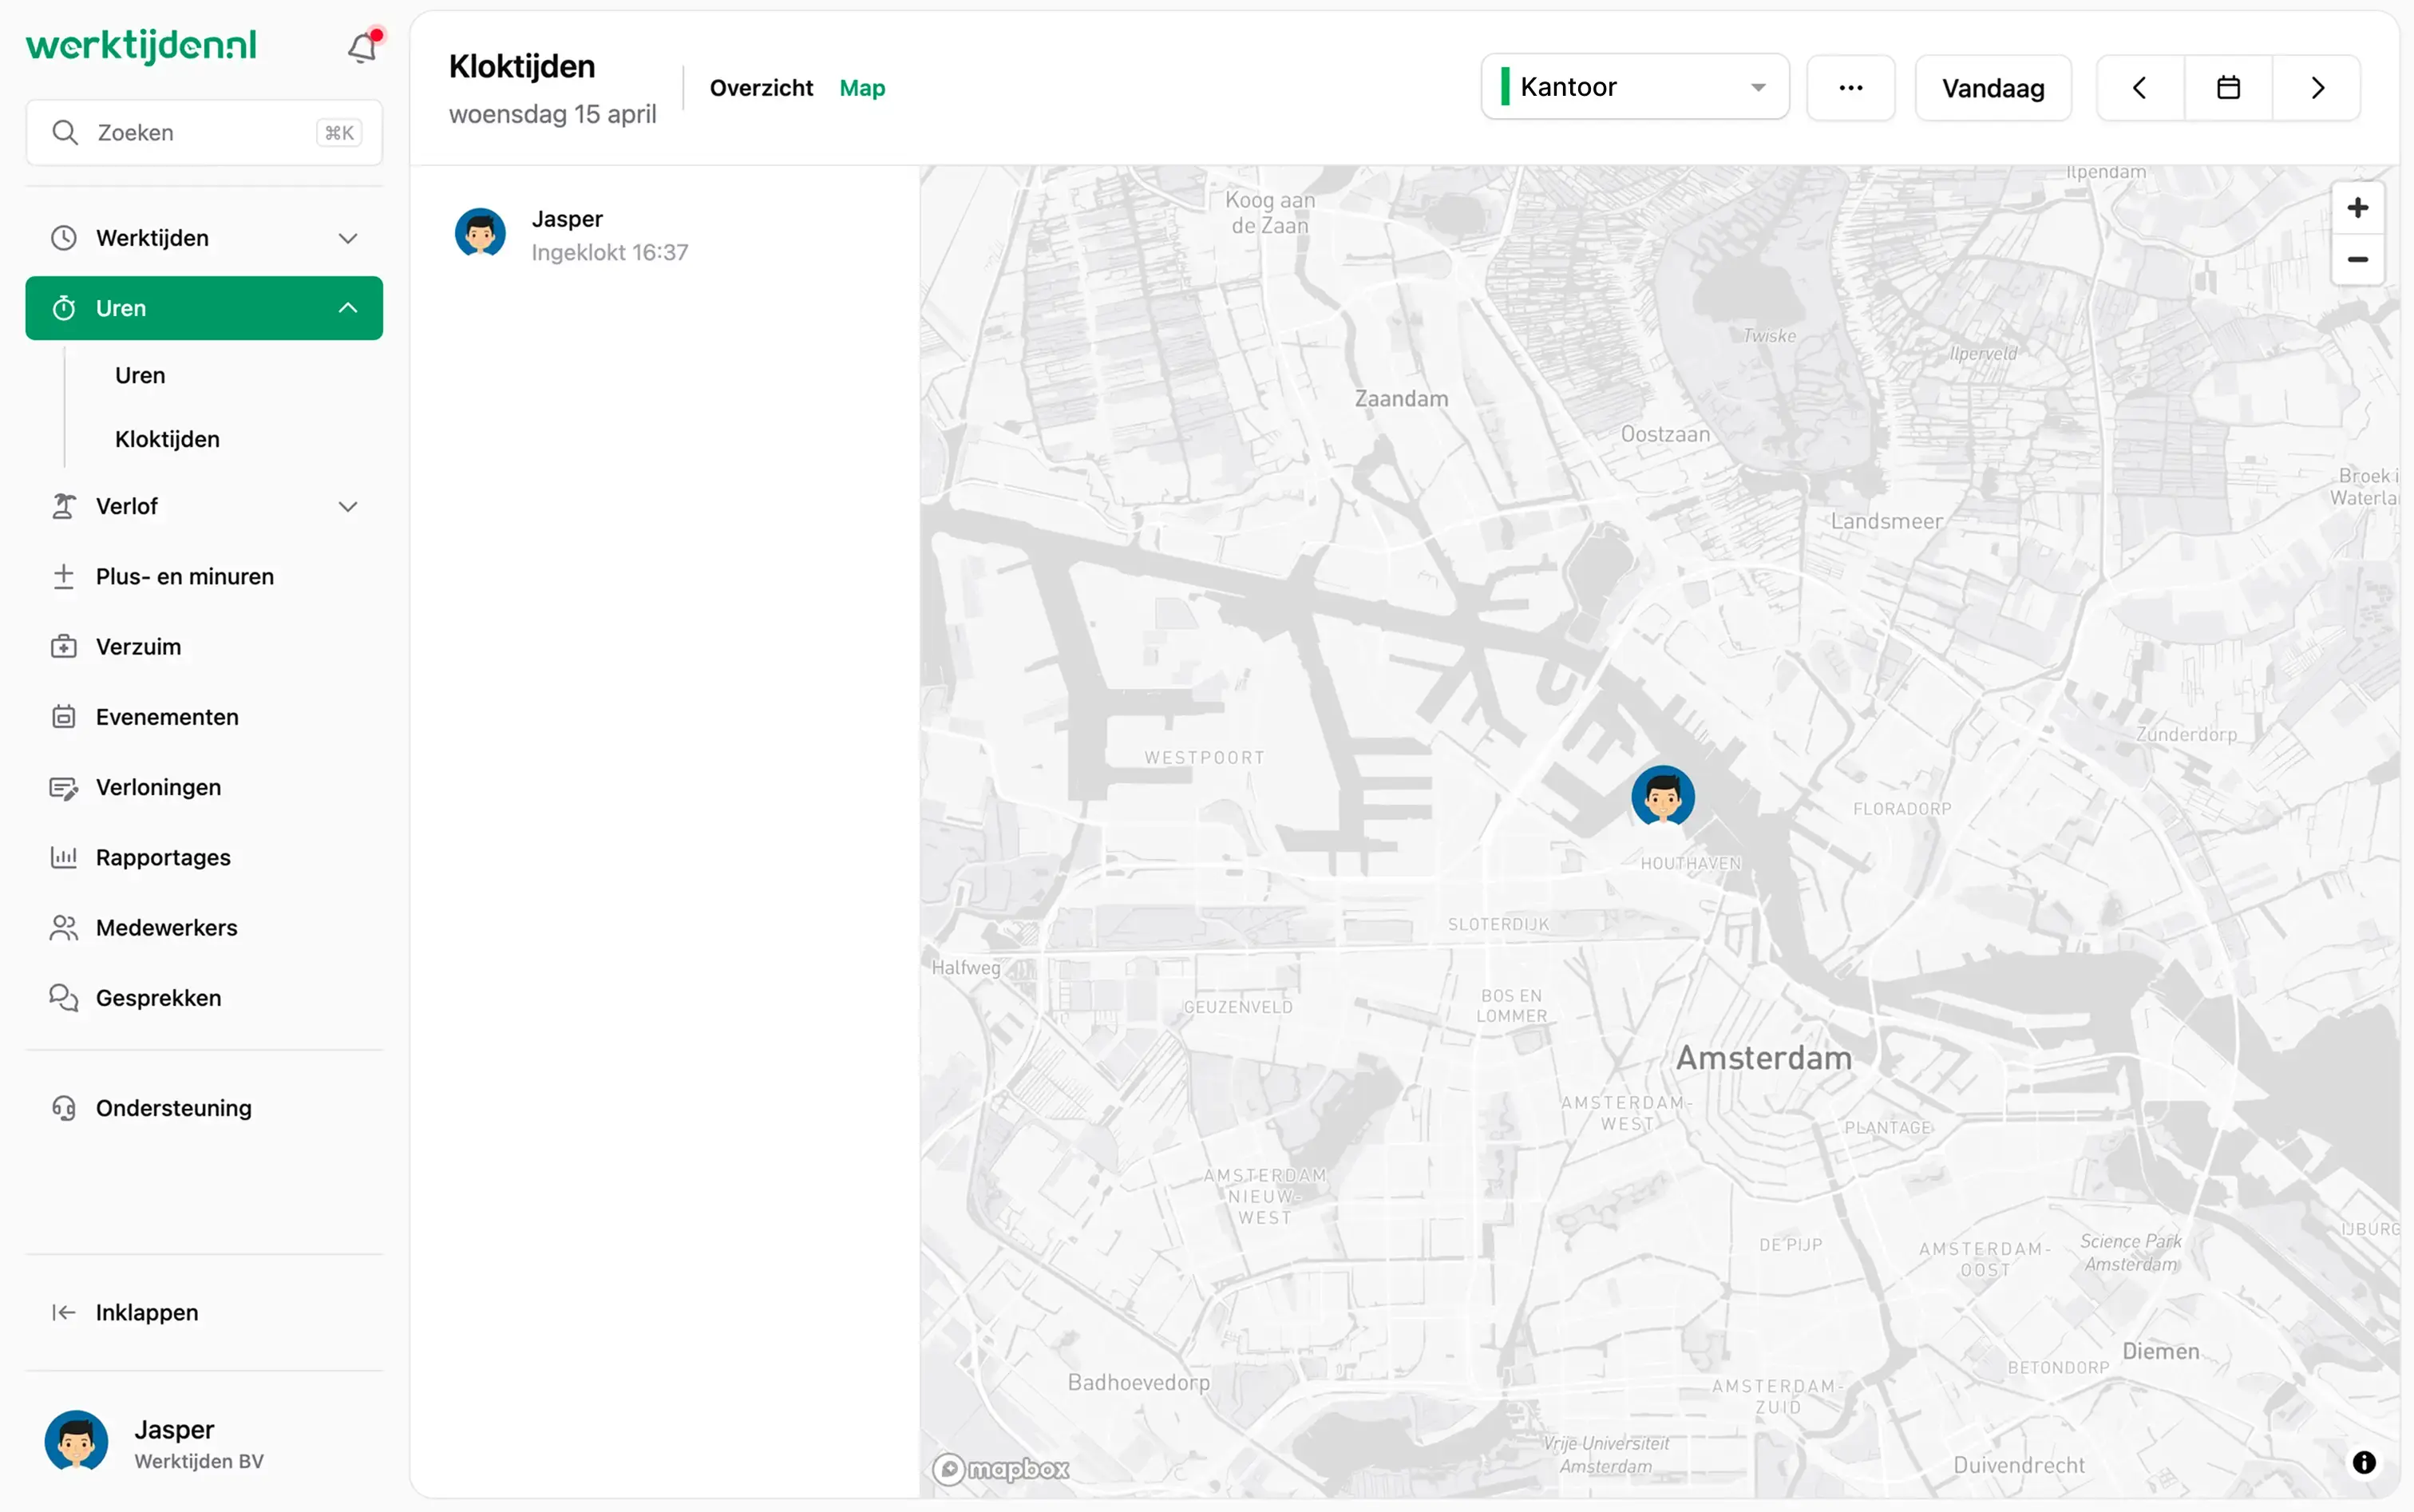Click the Verloningen icon in the sidebar
Viewport: 2414px width, 1512px height.
tap(63, 787)
